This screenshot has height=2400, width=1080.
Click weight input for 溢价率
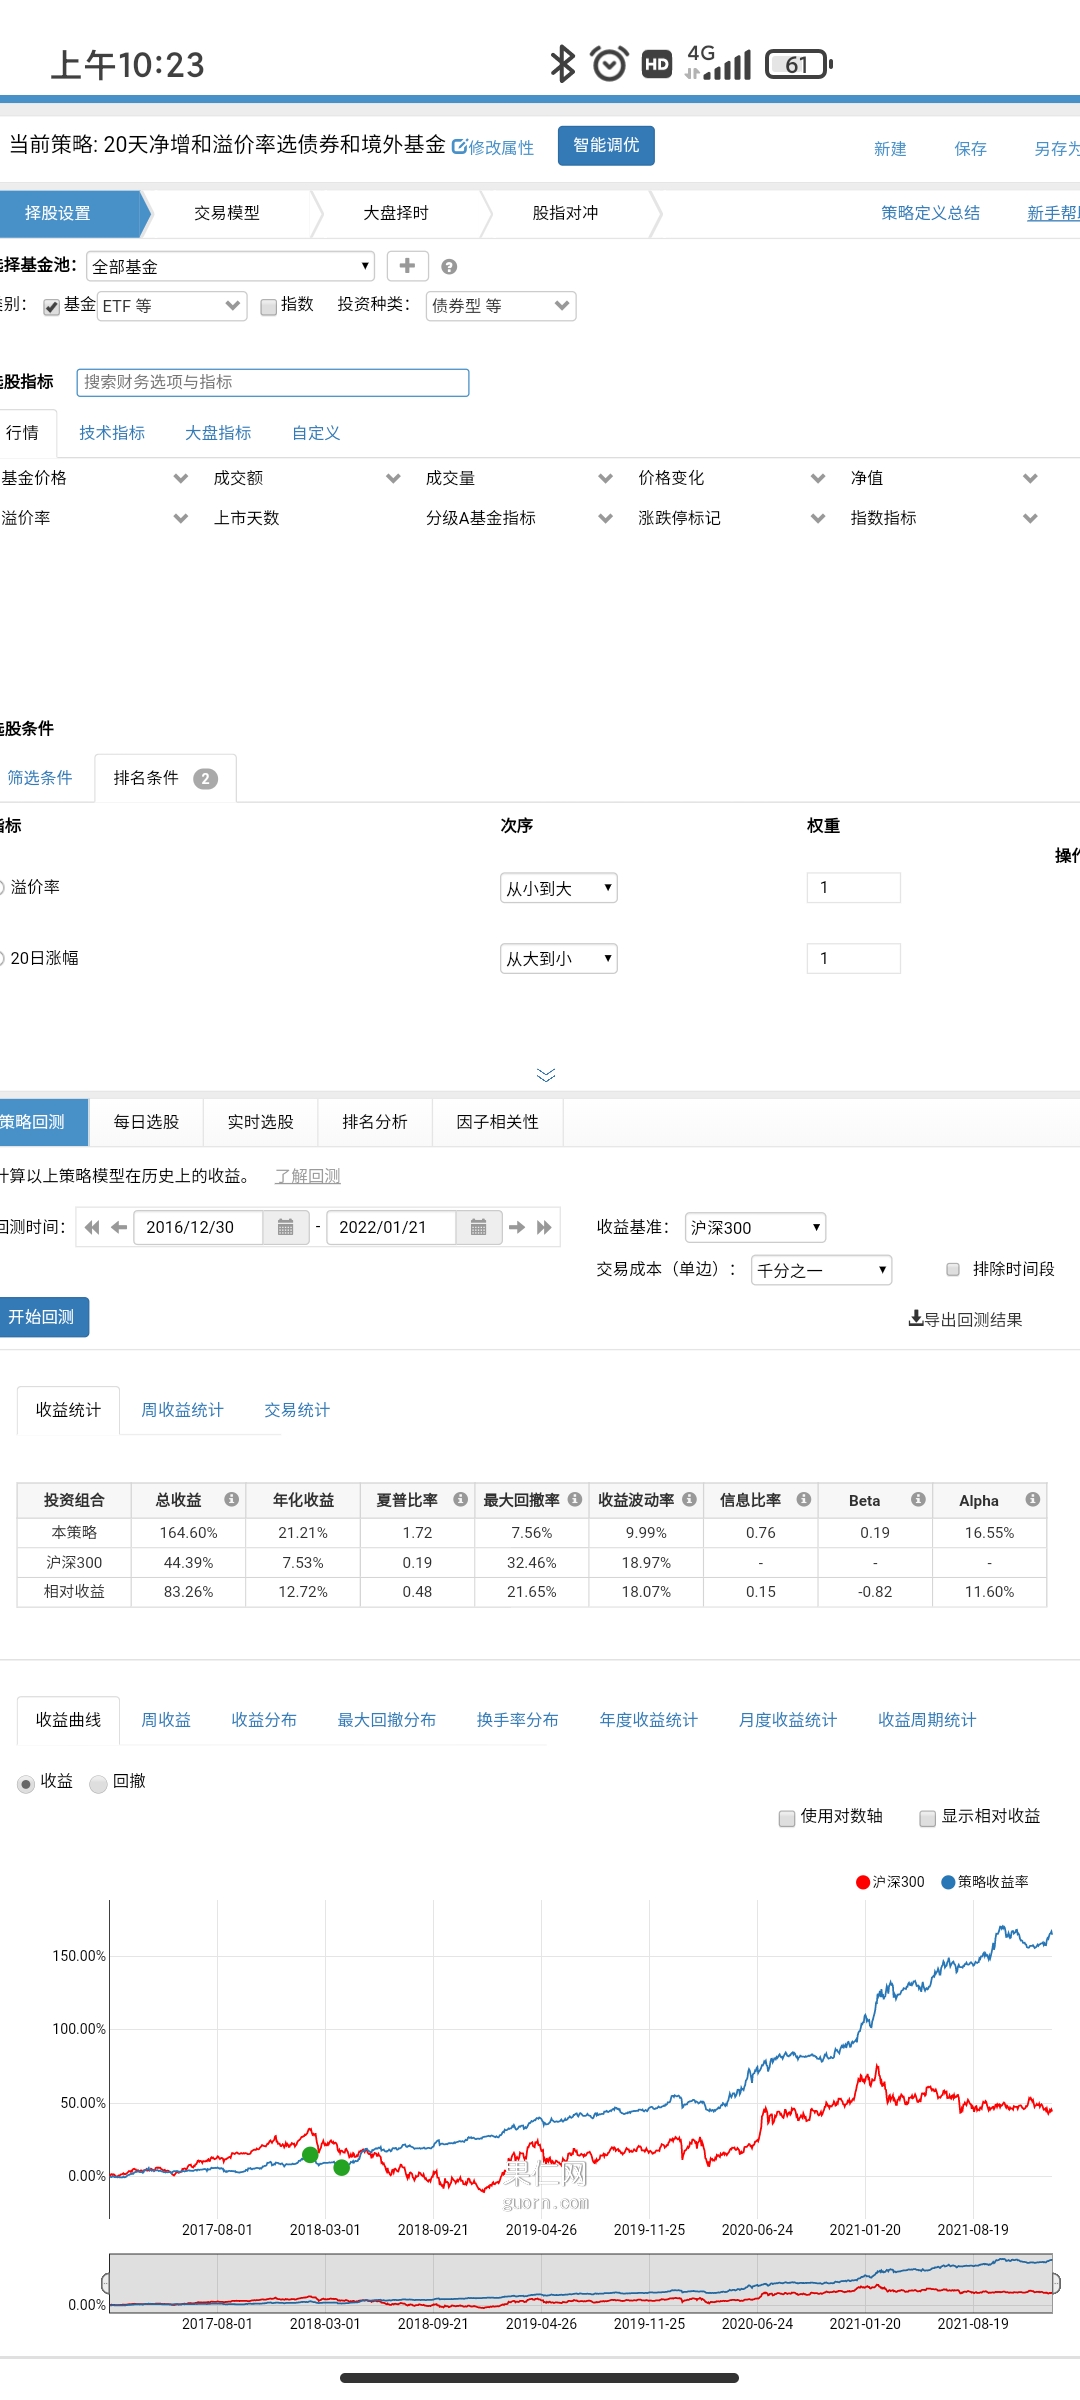854,888
